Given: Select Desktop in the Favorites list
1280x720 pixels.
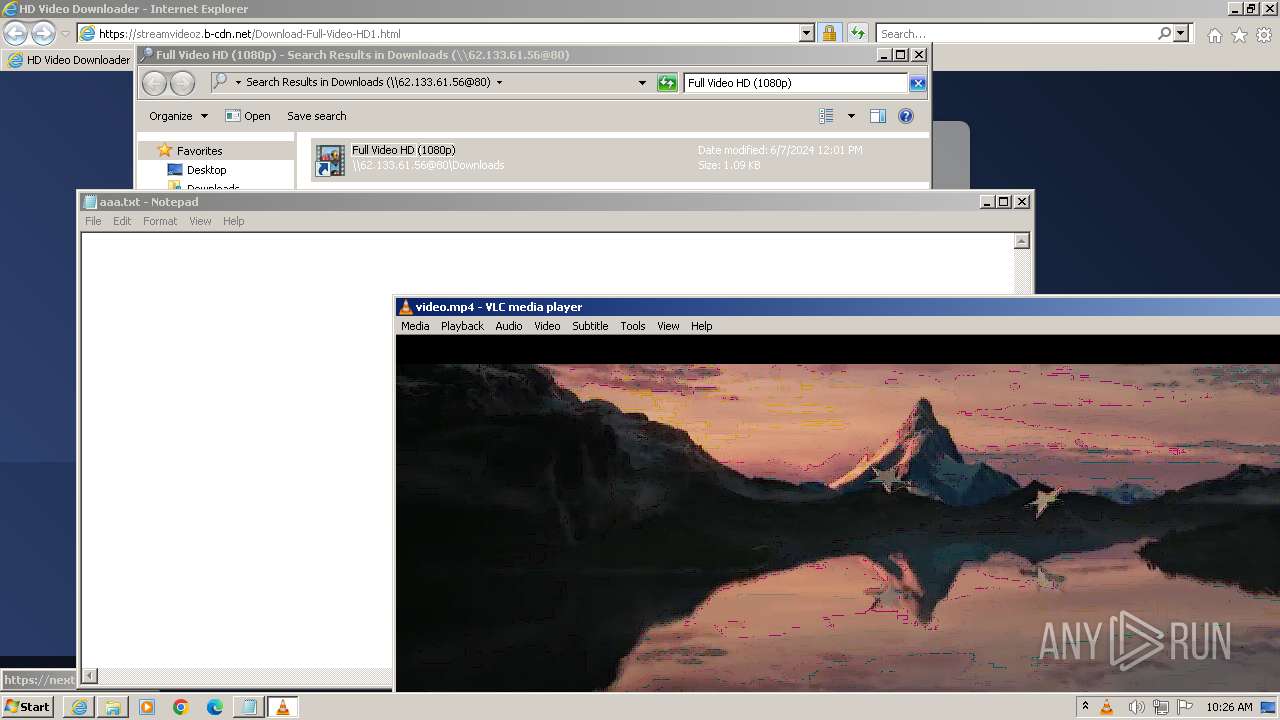Looking at the screenshot, I should pos(206,170).
